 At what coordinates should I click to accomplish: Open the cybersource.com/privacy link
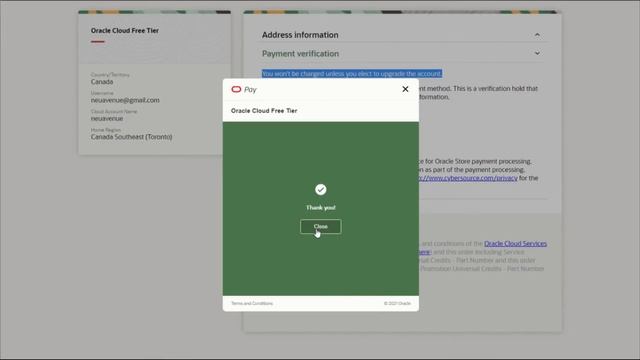pyautogui.click(x=468, y=178)
